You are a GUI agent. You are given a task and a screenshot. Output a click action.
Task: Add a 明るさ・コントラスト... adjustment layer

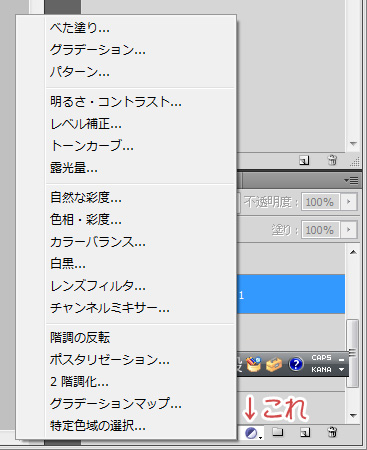141,102
